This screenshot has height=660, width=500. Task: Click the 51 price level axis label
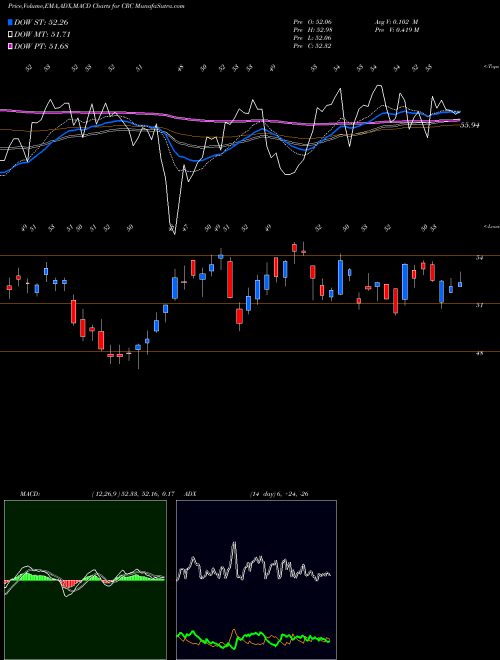[479, 306]
